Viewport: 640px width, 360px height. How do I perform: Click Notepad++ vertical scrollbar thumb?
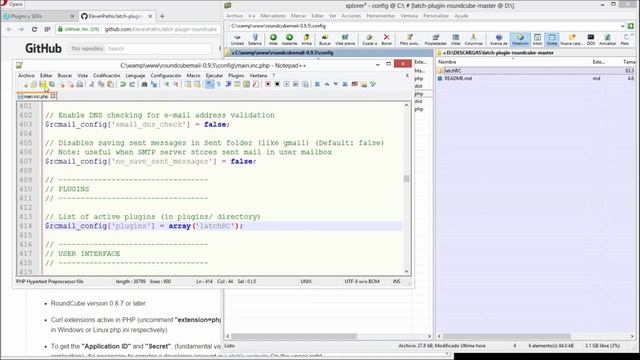tap(407, 179)
